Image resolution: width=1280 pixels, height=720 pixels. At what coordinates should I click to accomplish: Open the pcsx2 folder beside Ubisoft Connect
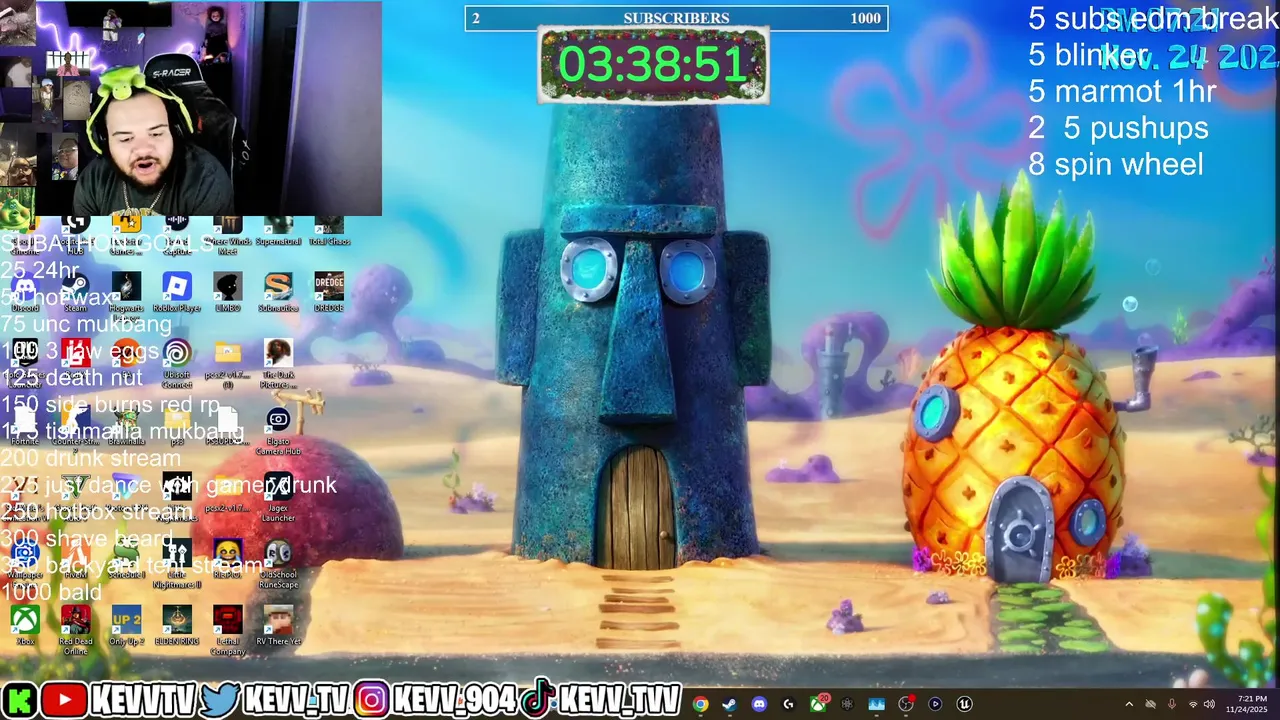pyautogui.click(x=228, y=364)
